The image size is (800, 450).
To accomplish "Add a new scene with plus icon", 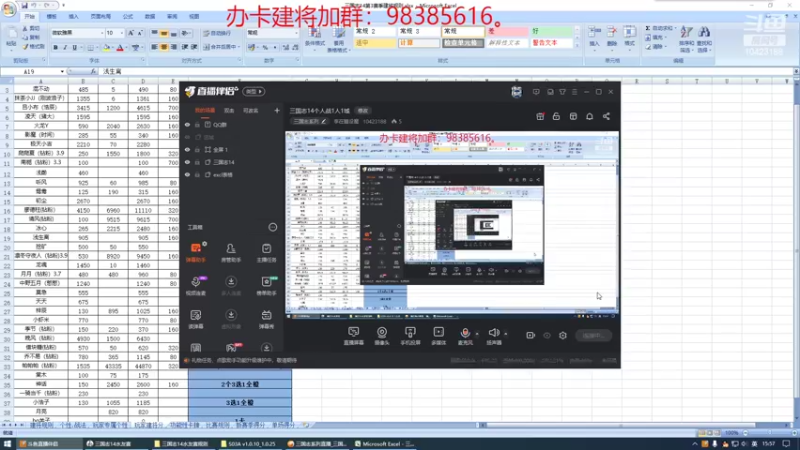I will tap(277, 110).
